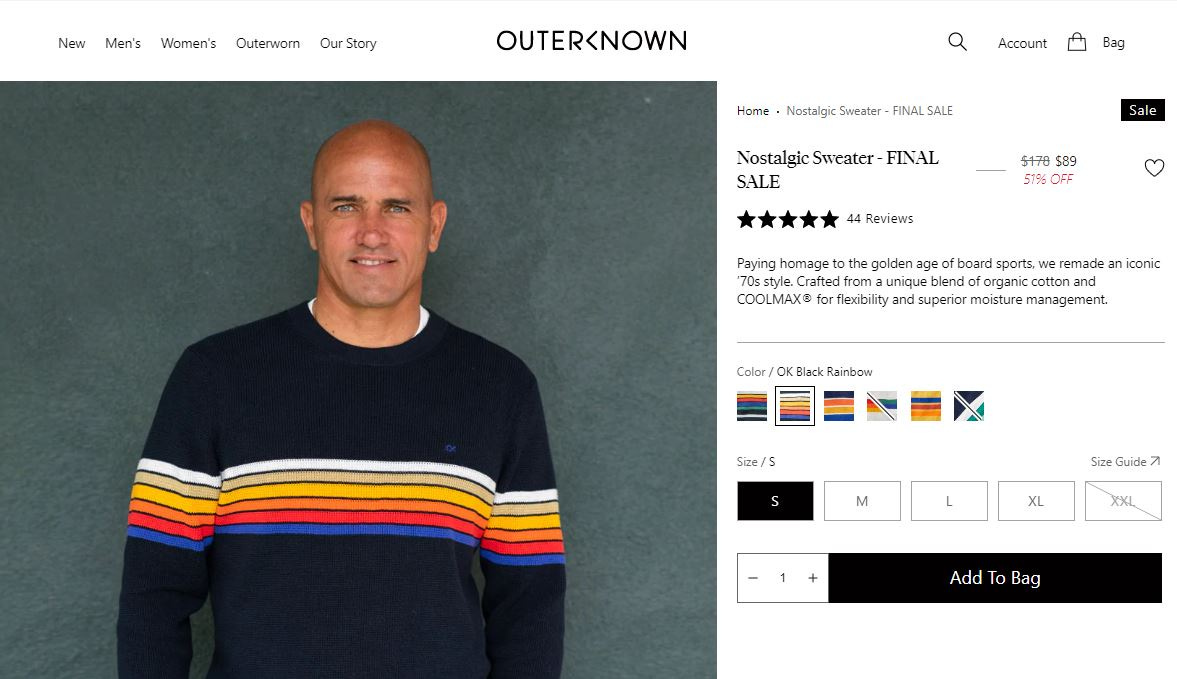
Task: Select size M option
Action: 862,501
